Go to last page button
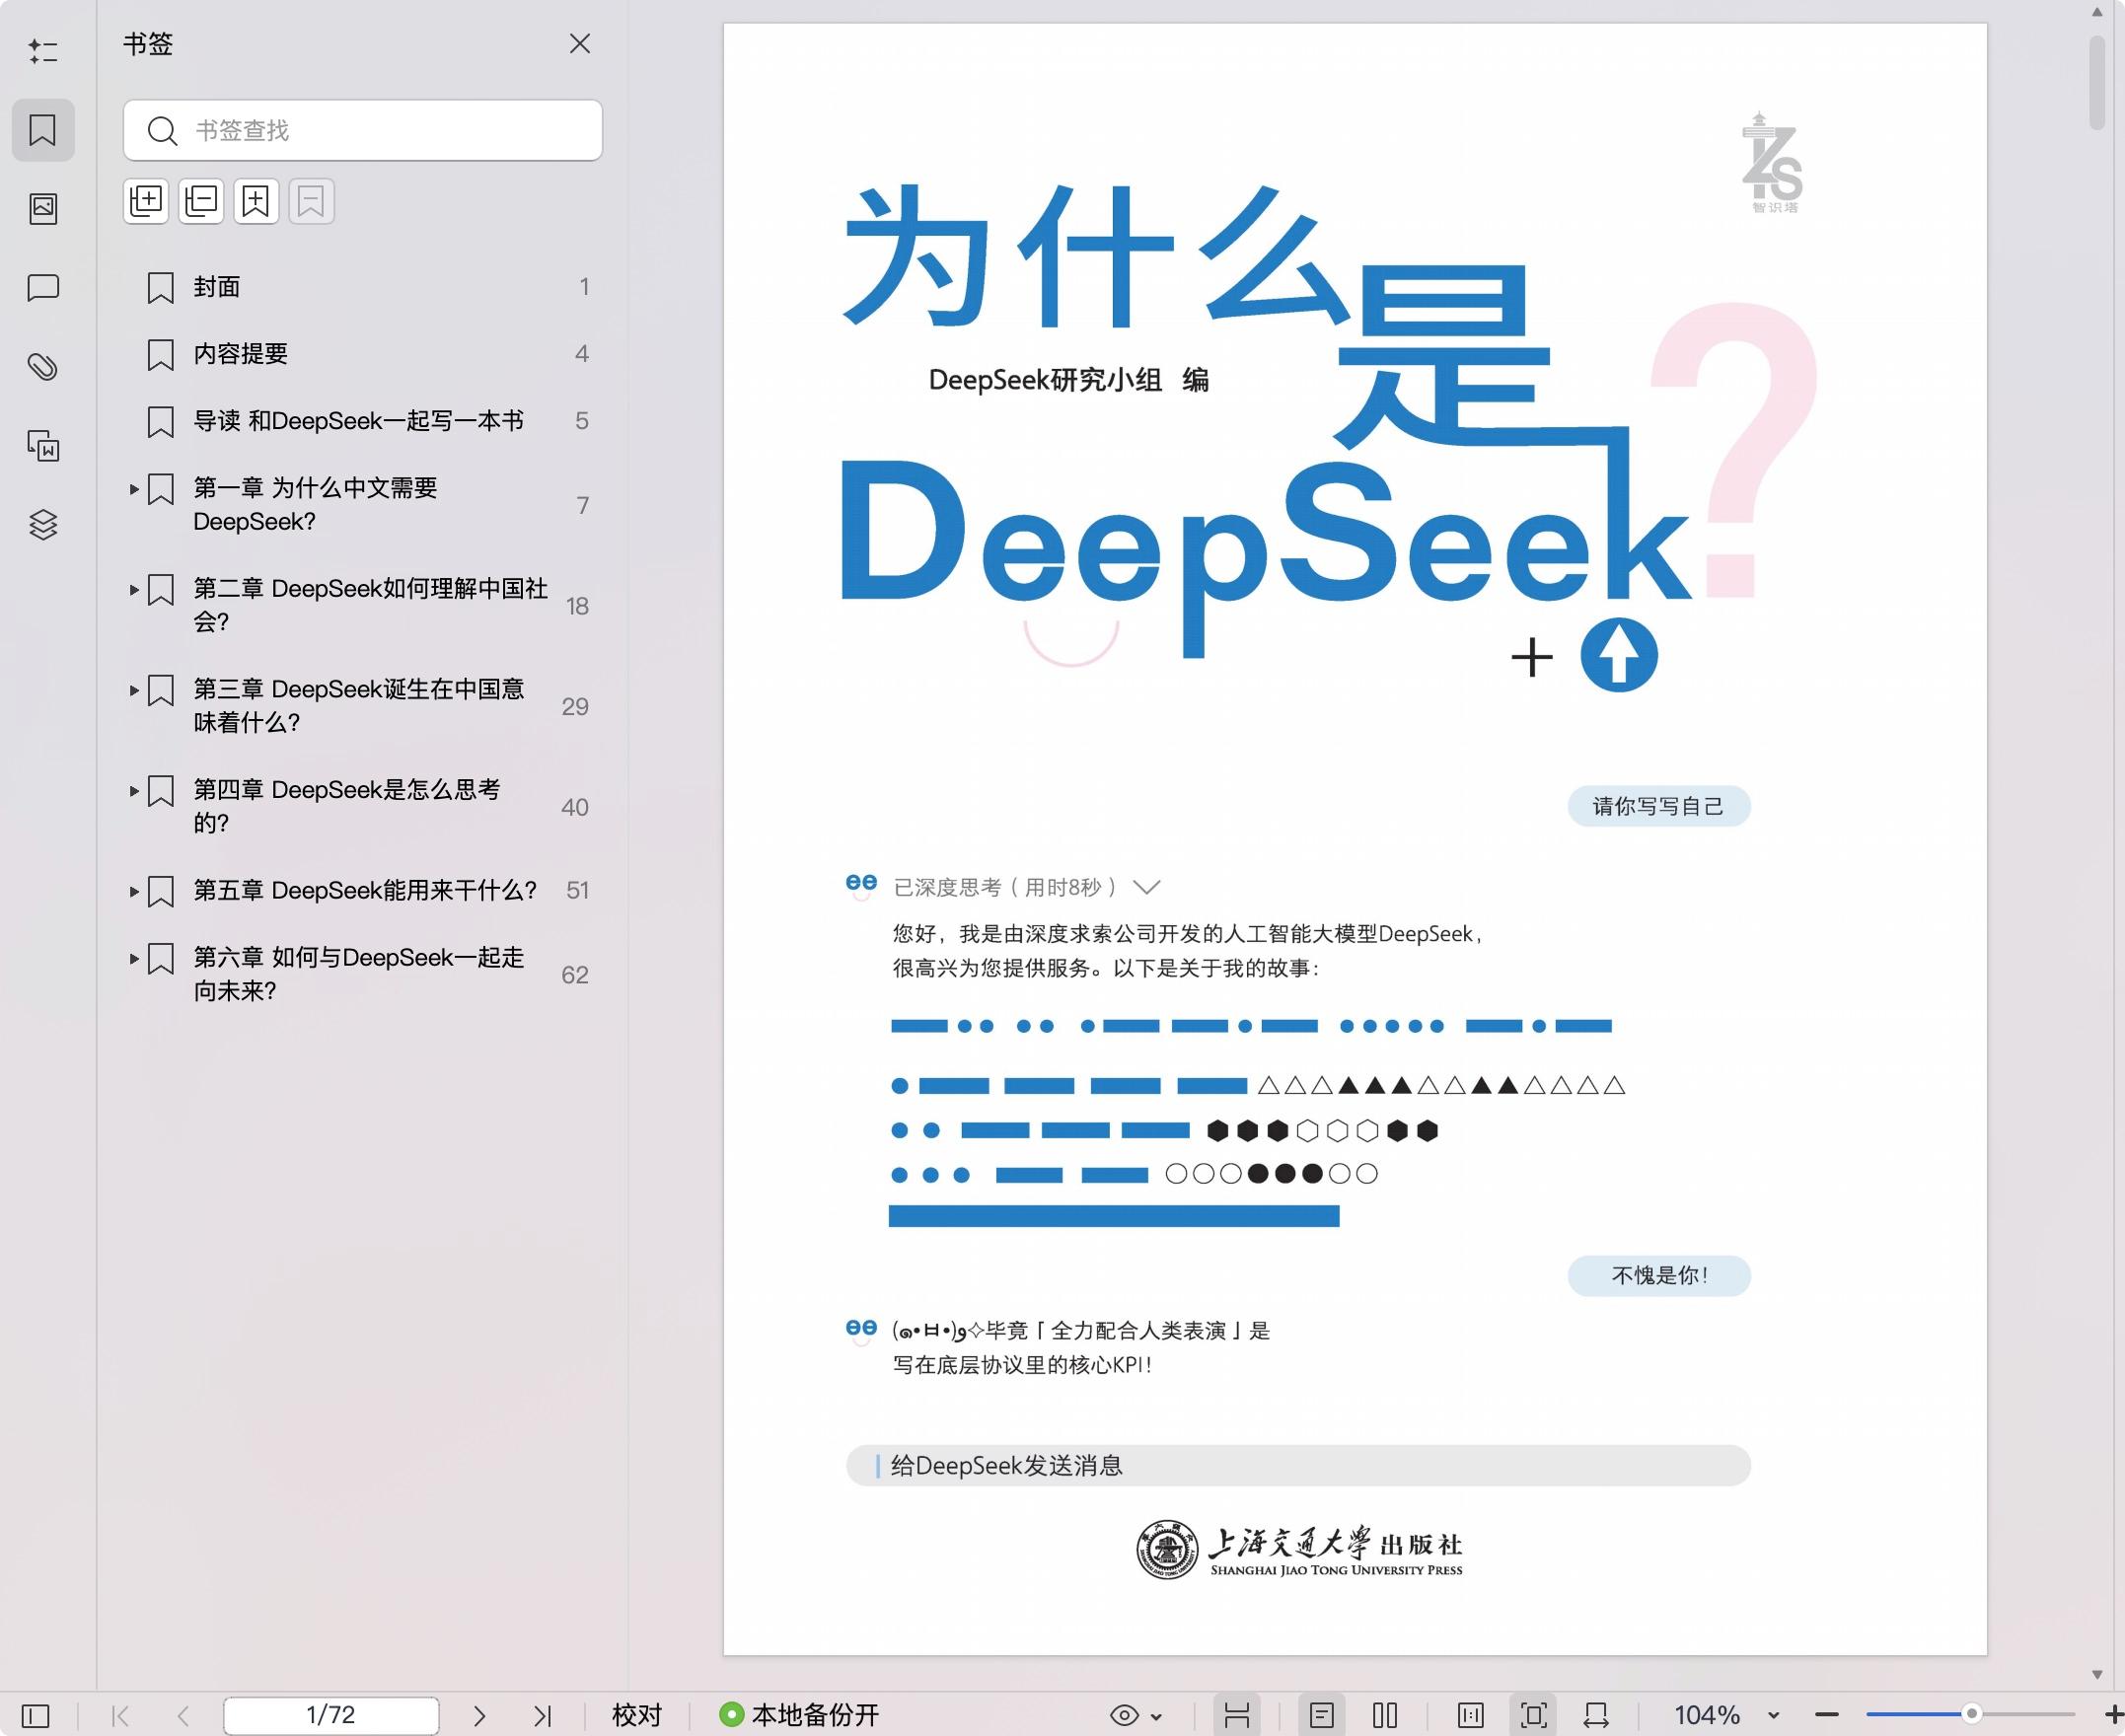2125x1736 pixels. 542,1715
